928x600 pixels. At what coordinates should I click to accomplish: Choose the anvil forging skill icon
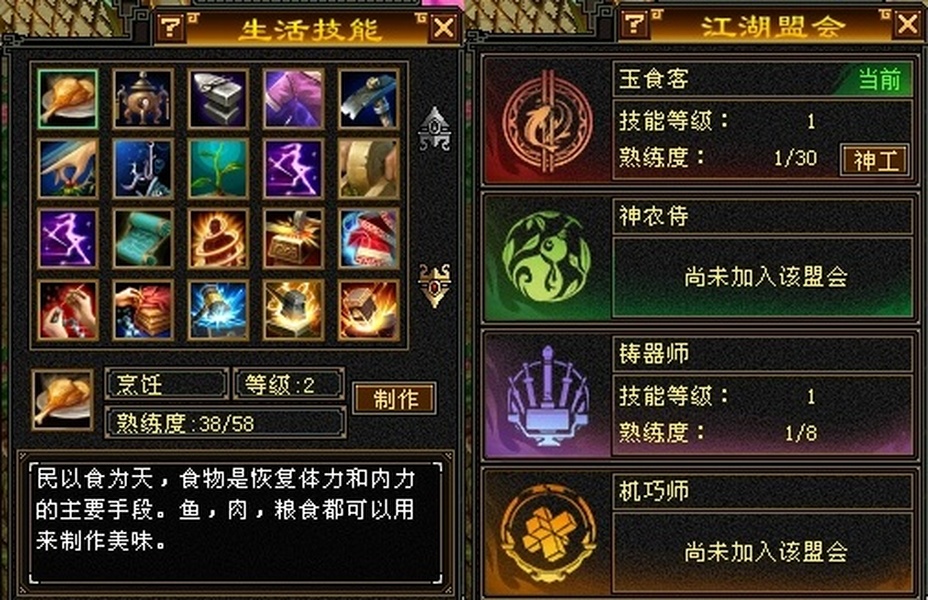(x=218, y=99)
